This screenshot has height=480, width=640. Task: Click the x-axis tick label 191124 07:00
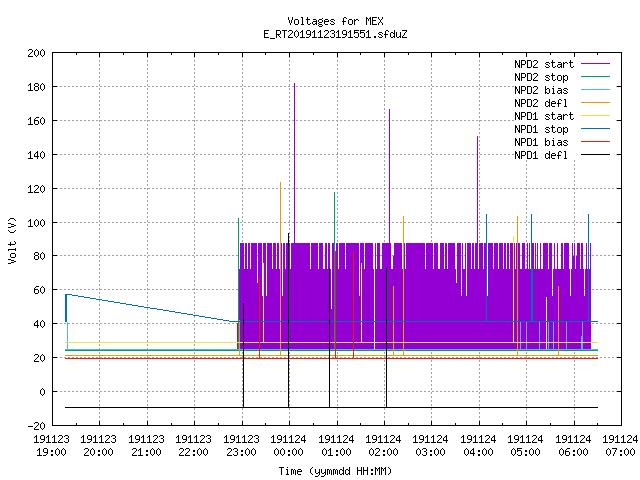[x=620, y=446]
